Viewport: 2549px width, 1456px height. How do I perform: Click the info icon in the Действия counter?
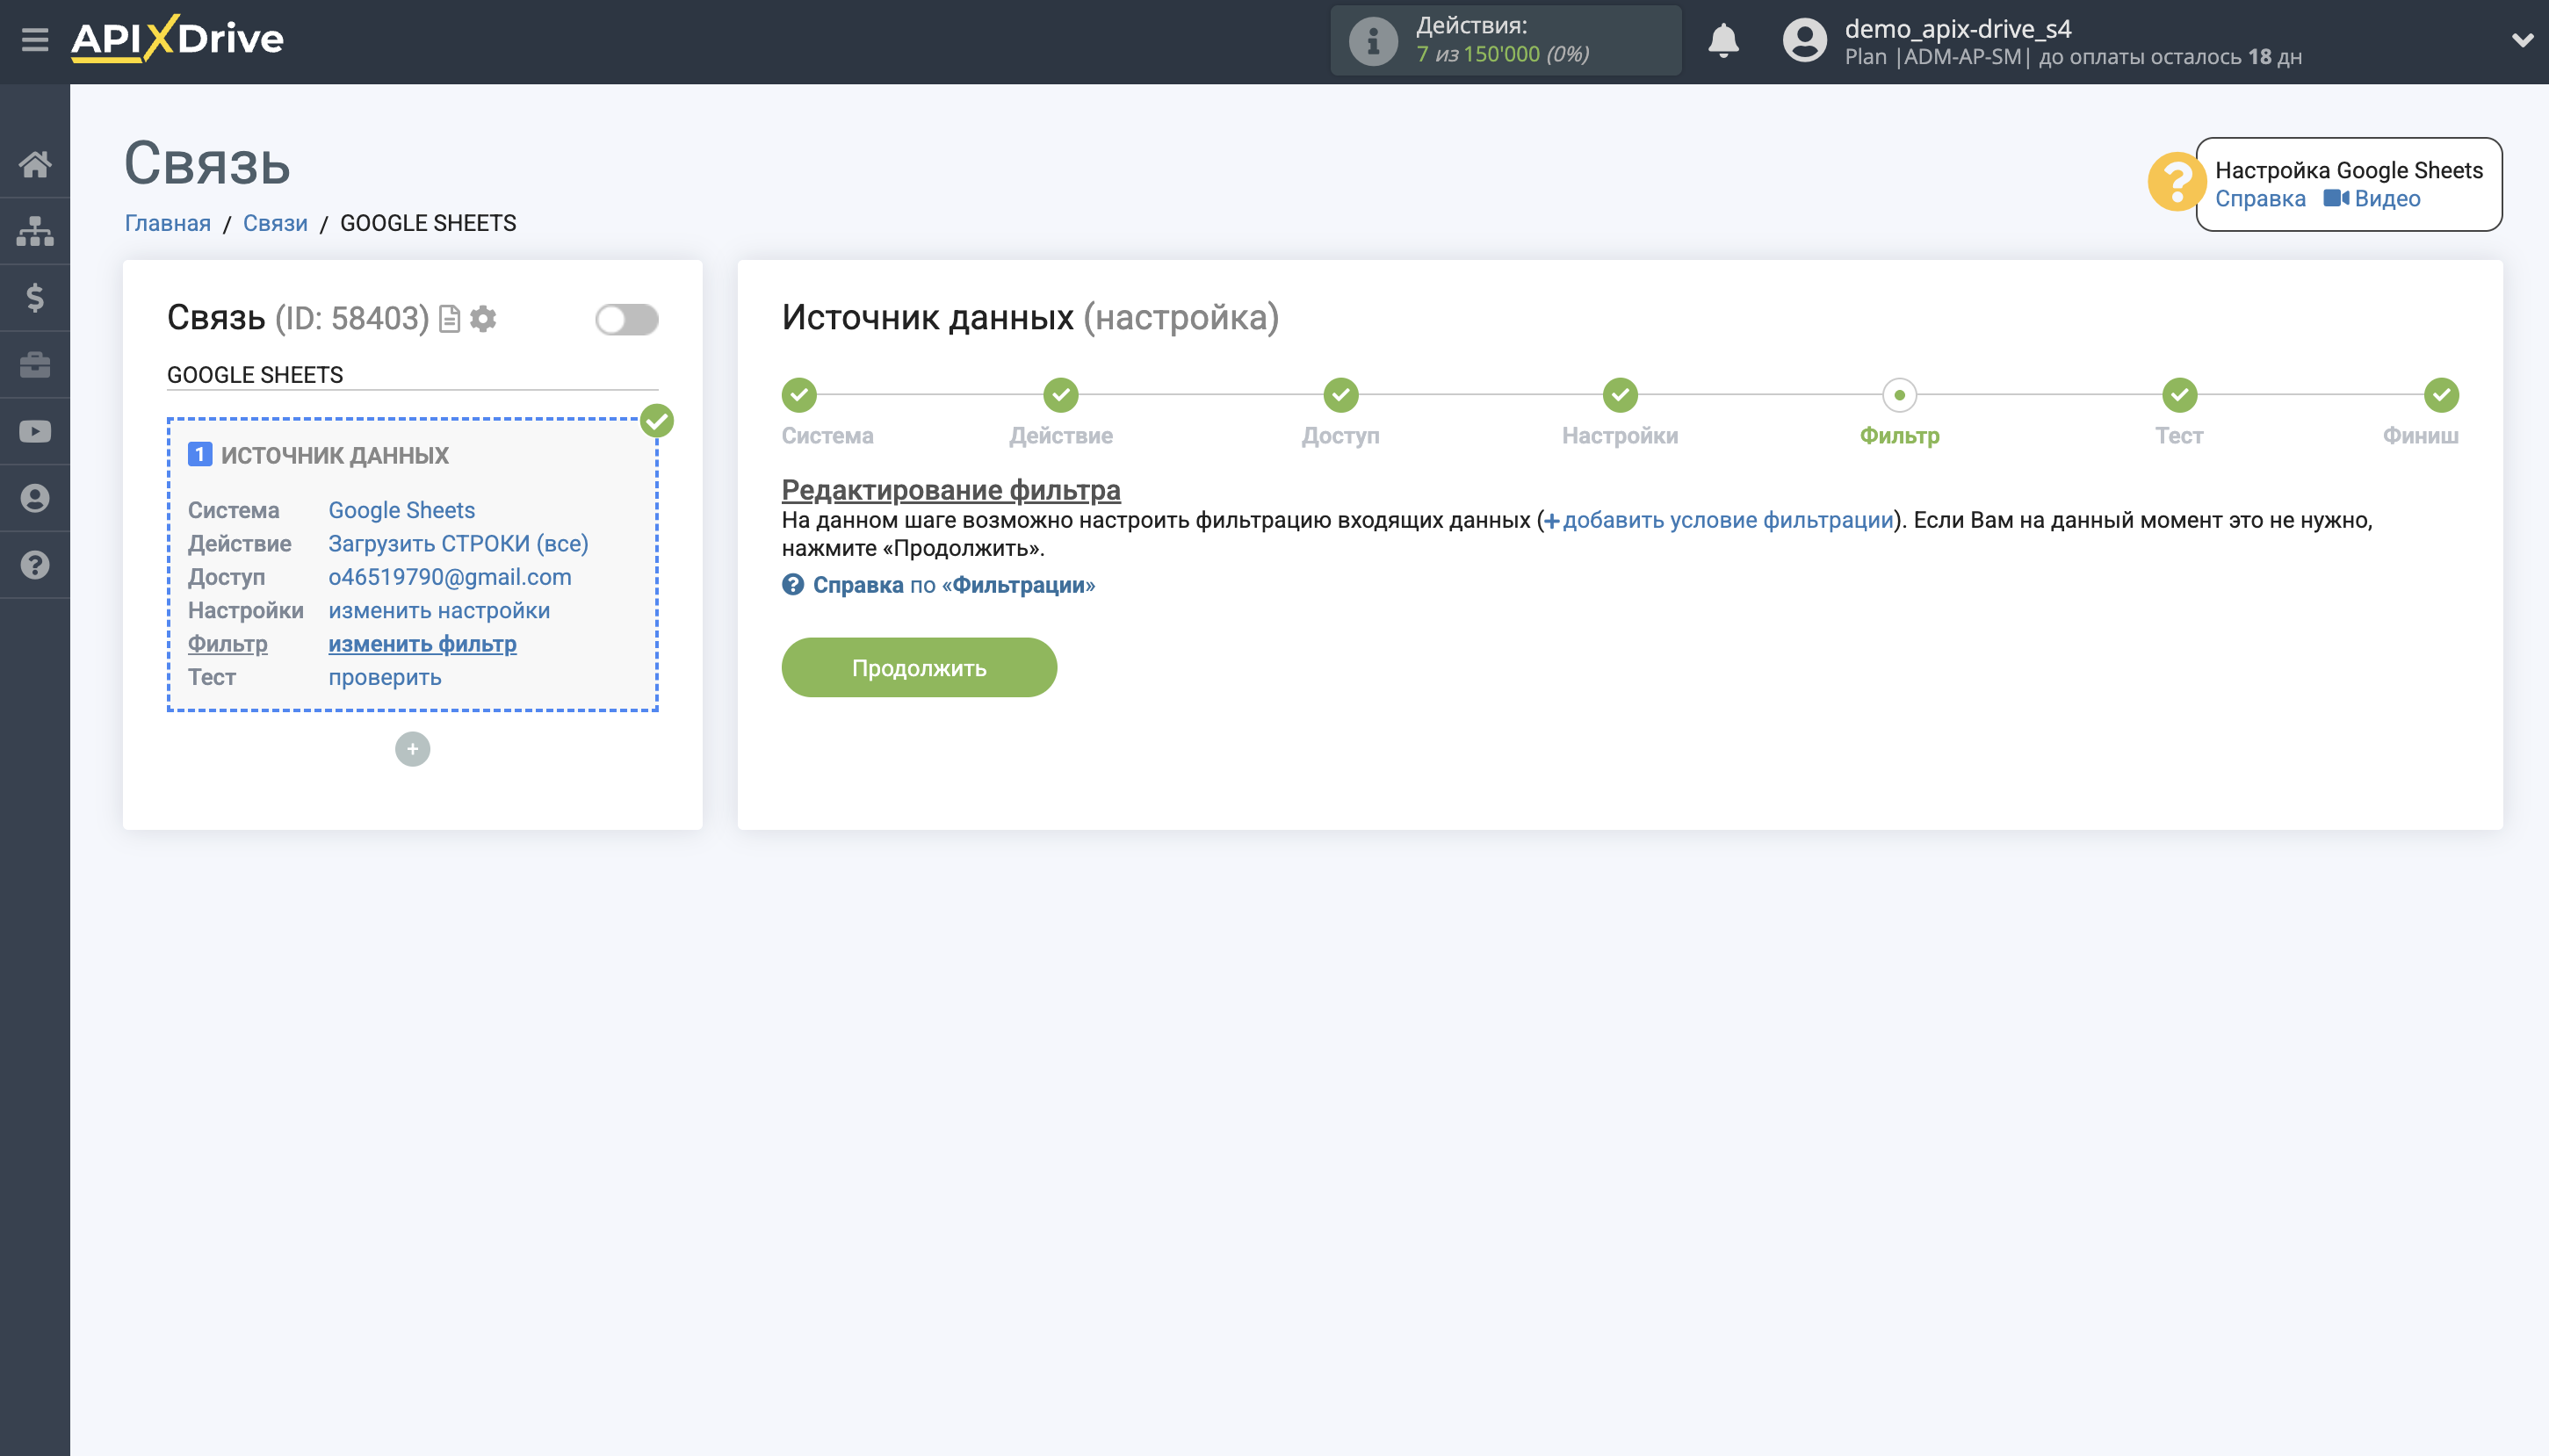1372,40
